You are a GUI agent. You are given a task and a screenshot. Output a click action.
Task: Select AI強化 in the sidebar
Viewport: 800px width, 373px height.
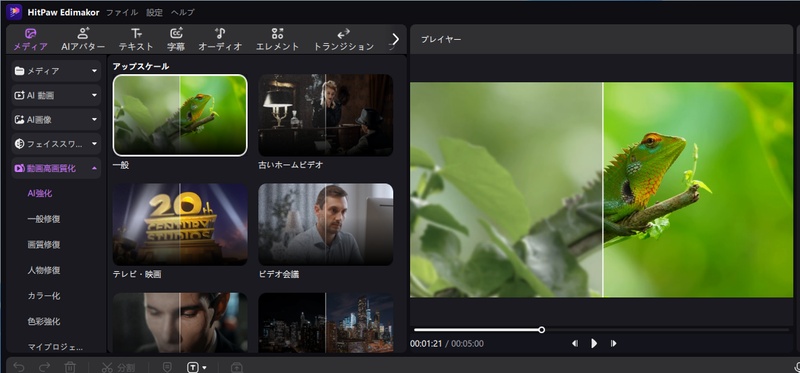40,193
